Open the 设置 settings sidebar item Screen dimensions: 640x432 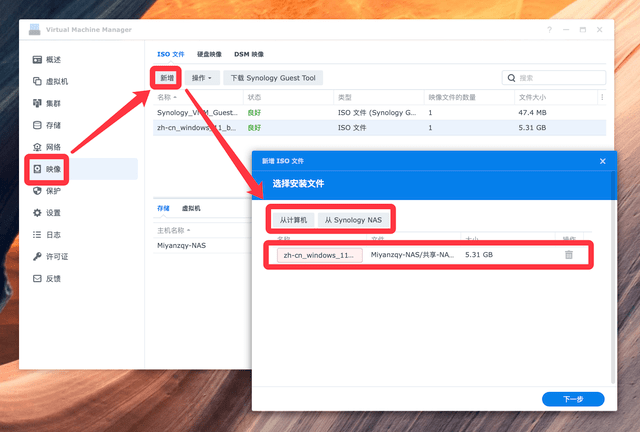click(47, 213)
